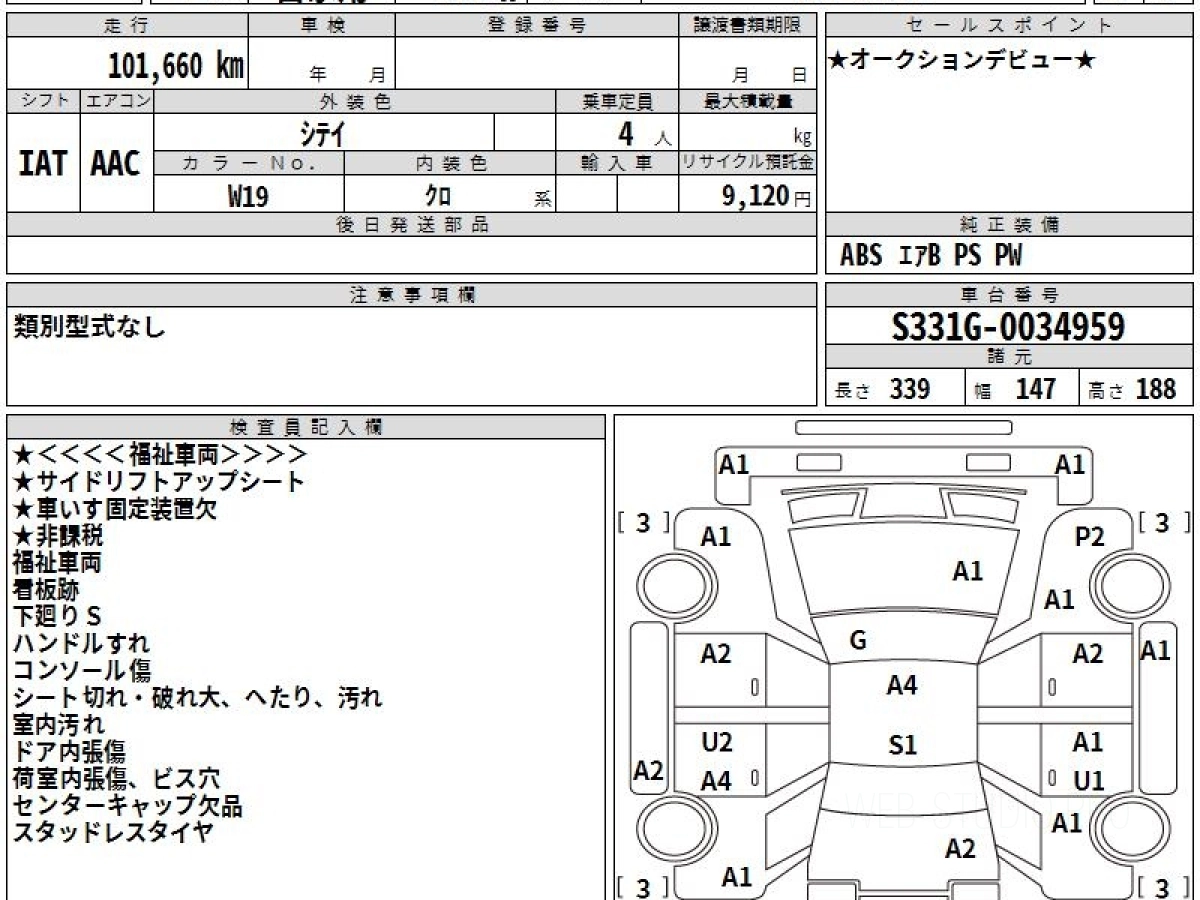Select the inspector note ハンドルすれ

[82, 643]
